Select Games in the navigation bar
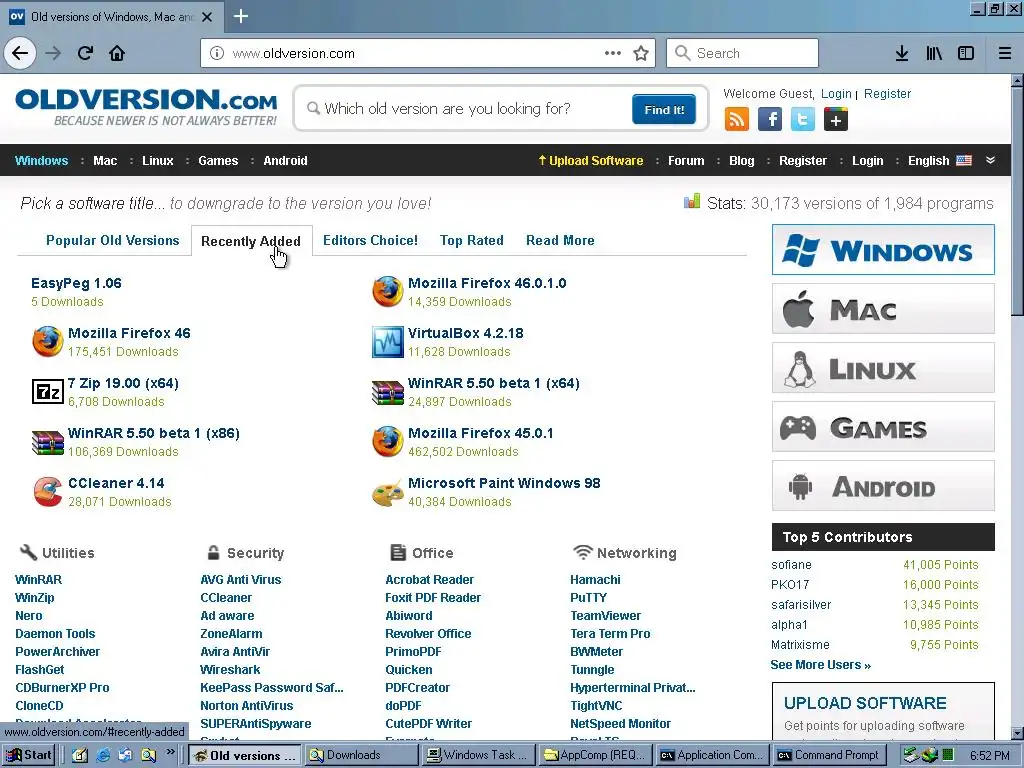This screenshot has width=1024, height=768. [218, 161]
